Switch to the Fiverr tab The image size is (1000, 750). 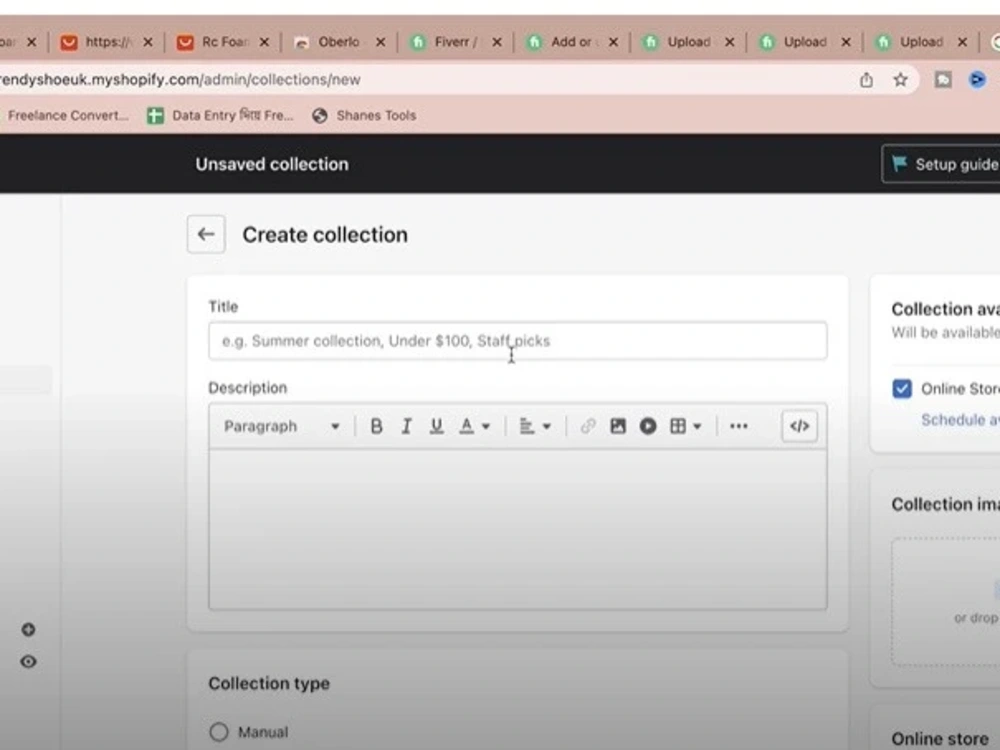point(455,42)
